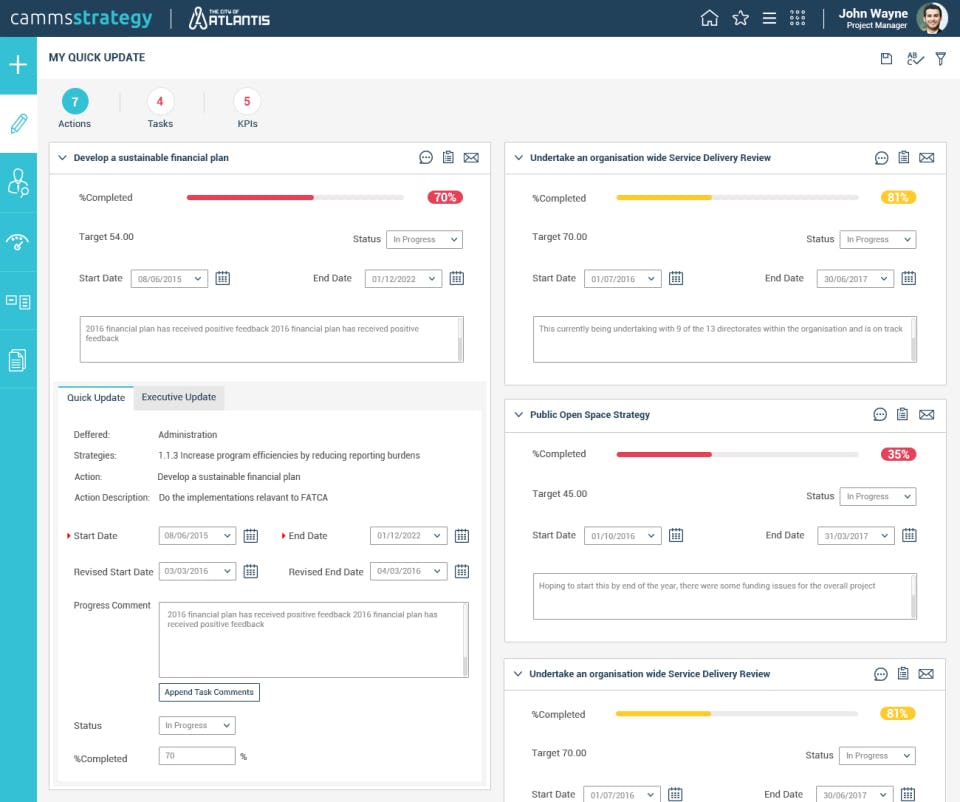This screenshot has width=960, height=802.
Task: Click the plus add-new icon in sidebar
Action: tap(18, 66)
